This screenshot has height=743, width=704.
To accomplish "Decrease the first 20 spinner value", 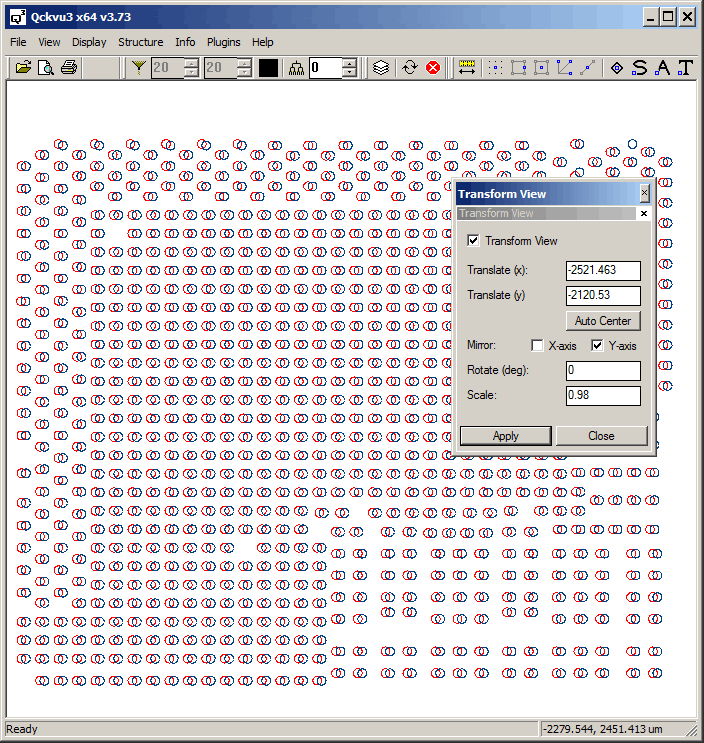I will click(x=191, y=72).
